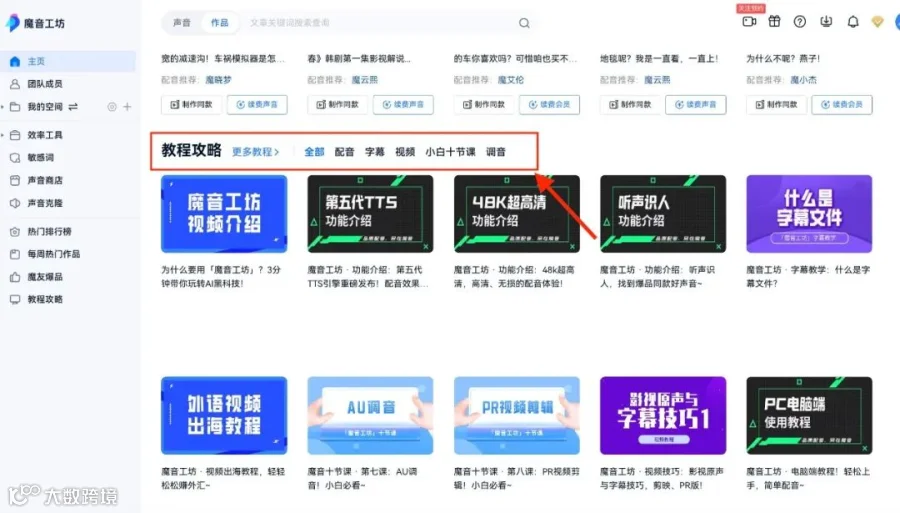Click 制作同款 under 魔晓梦 card
The height and width of the screenshot is (513, 900).
[191, 104]
